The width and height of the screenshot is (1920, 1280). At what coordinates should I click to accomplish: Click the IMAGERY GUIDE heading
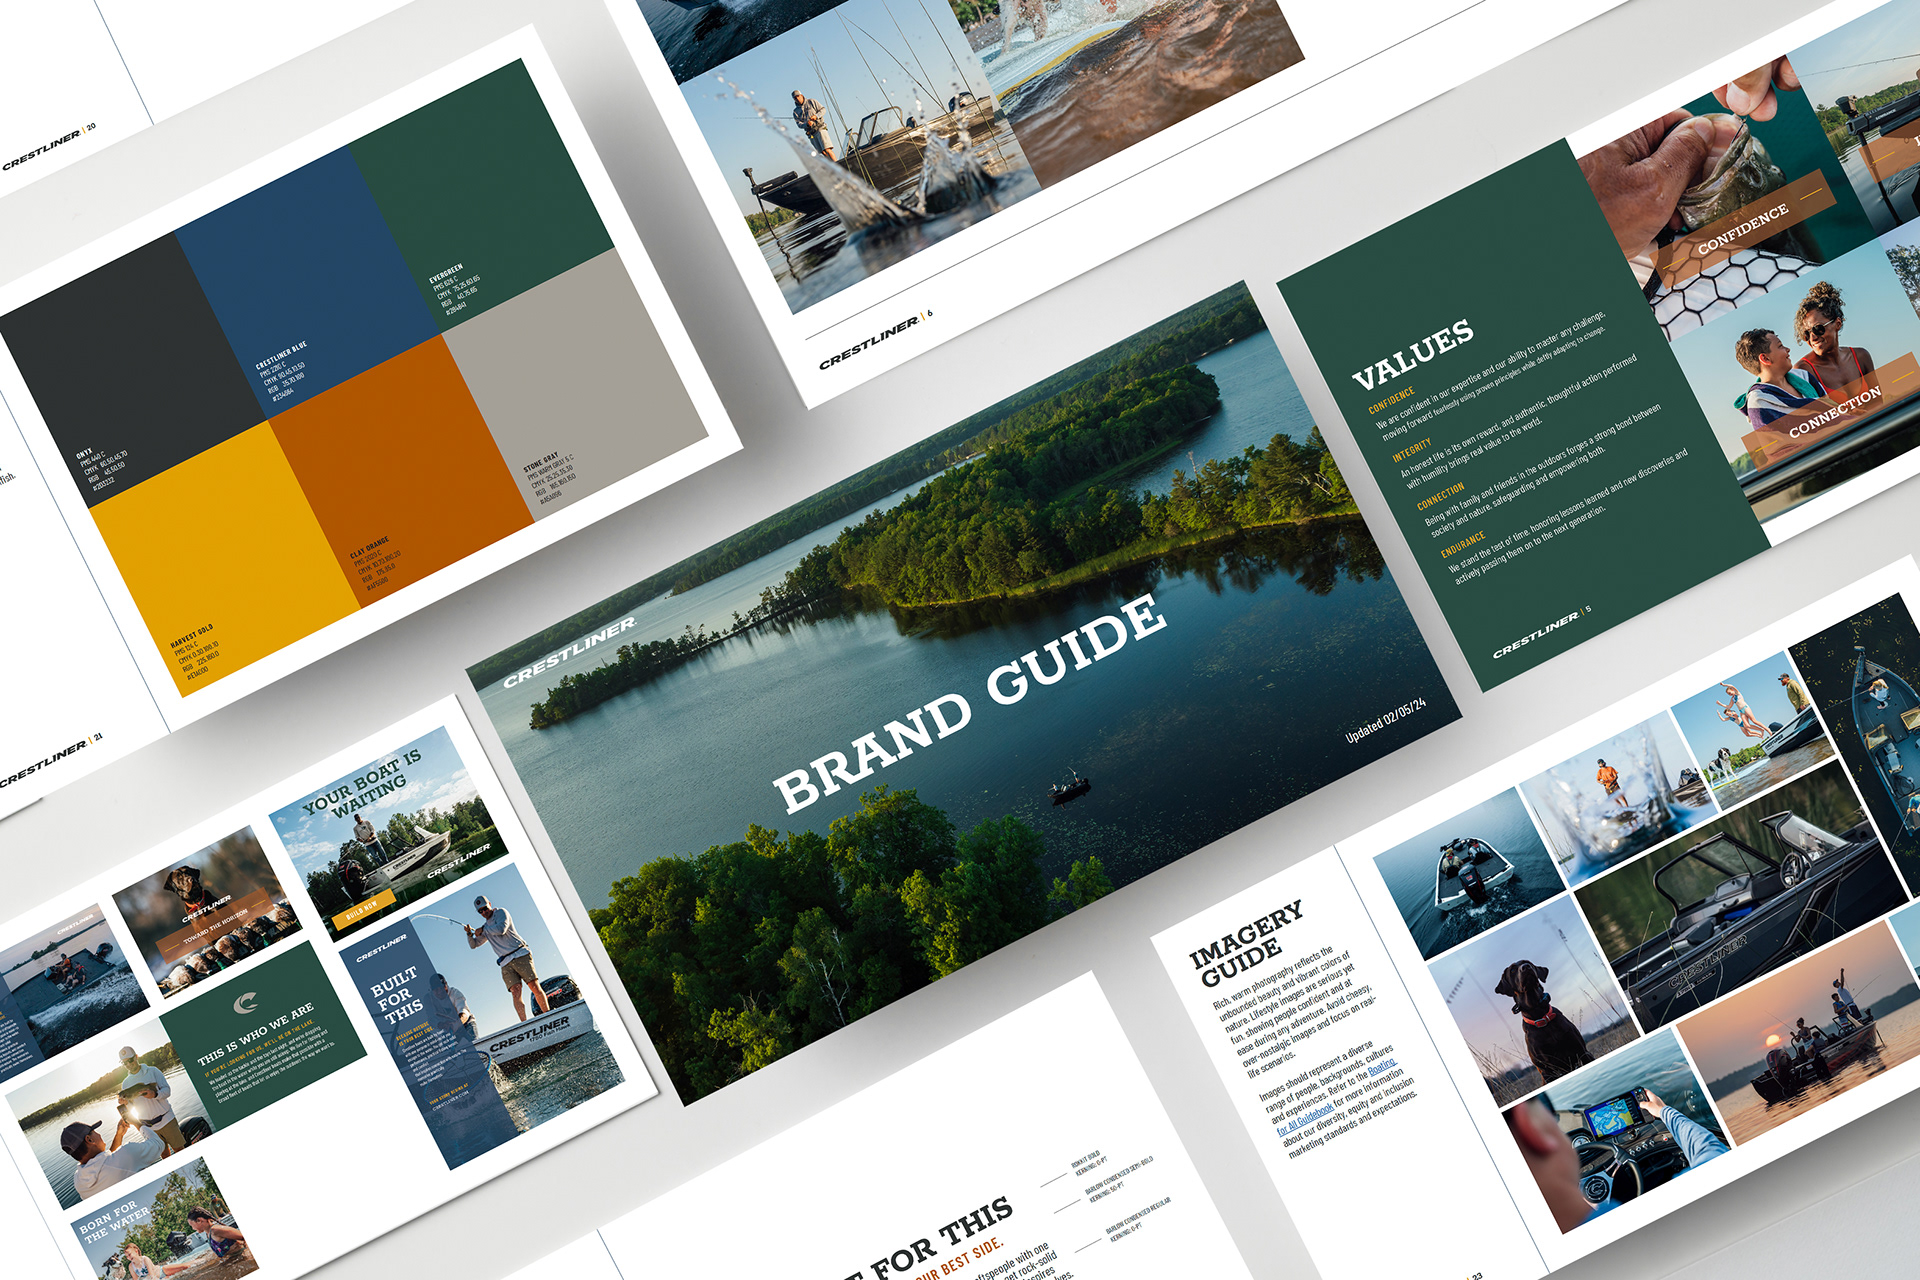(x=1245, y=943)
